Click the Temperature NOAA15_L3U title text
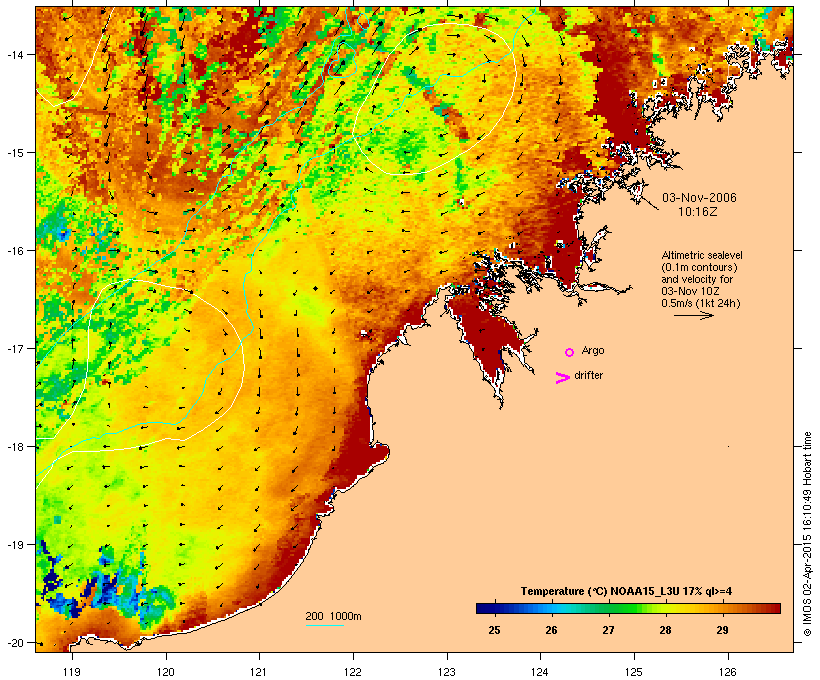This screenshot has height=680, width=820. click(x=626, y=592)
